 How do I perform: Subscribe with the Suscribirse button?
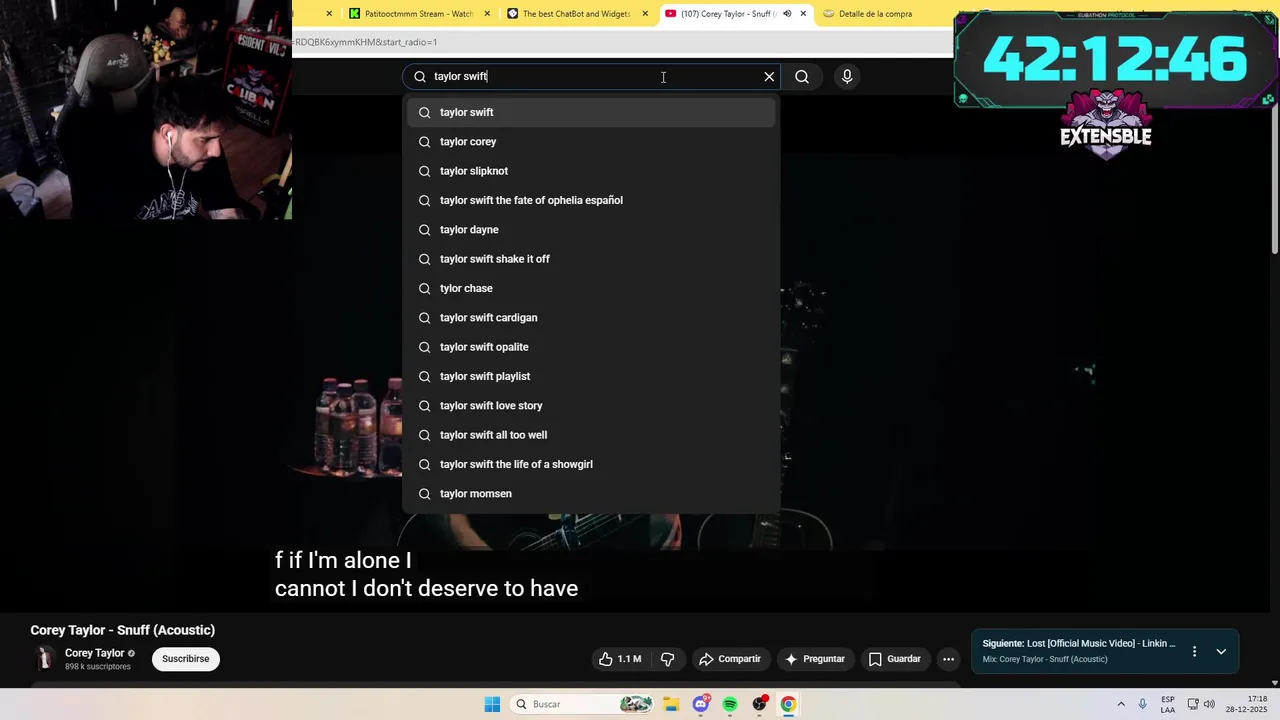(x=186, y=659)
